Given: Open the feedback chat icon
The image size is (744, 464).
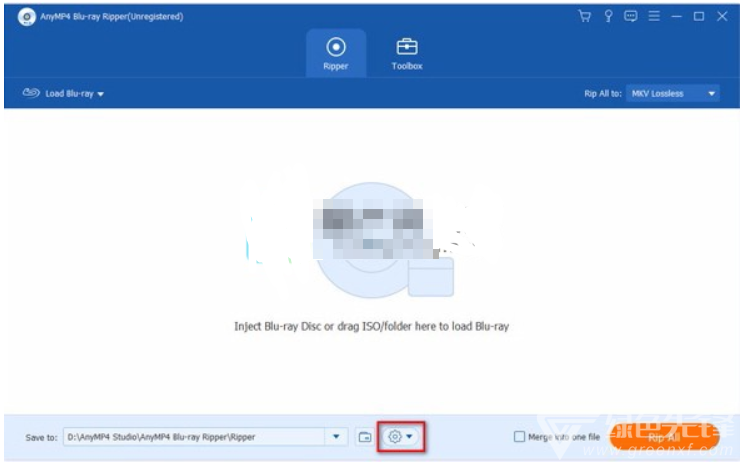Looking at the screenshot, I should (631, 17).
